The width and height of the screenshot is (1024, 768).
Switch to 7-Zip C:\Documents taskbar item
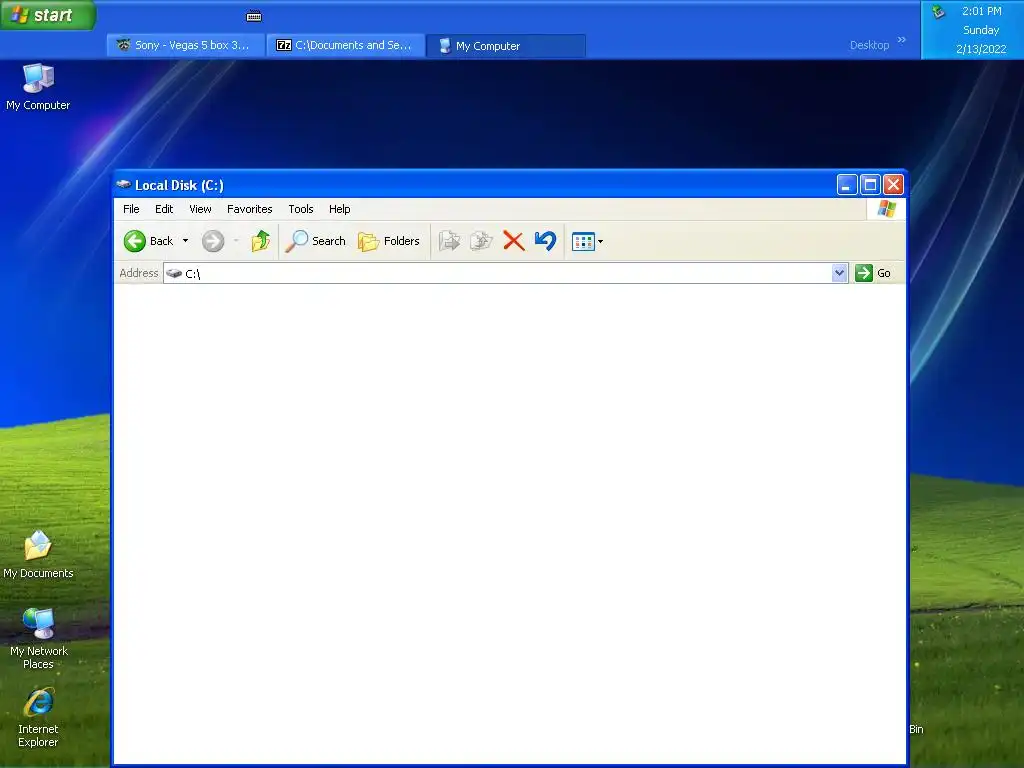point(346,45)
